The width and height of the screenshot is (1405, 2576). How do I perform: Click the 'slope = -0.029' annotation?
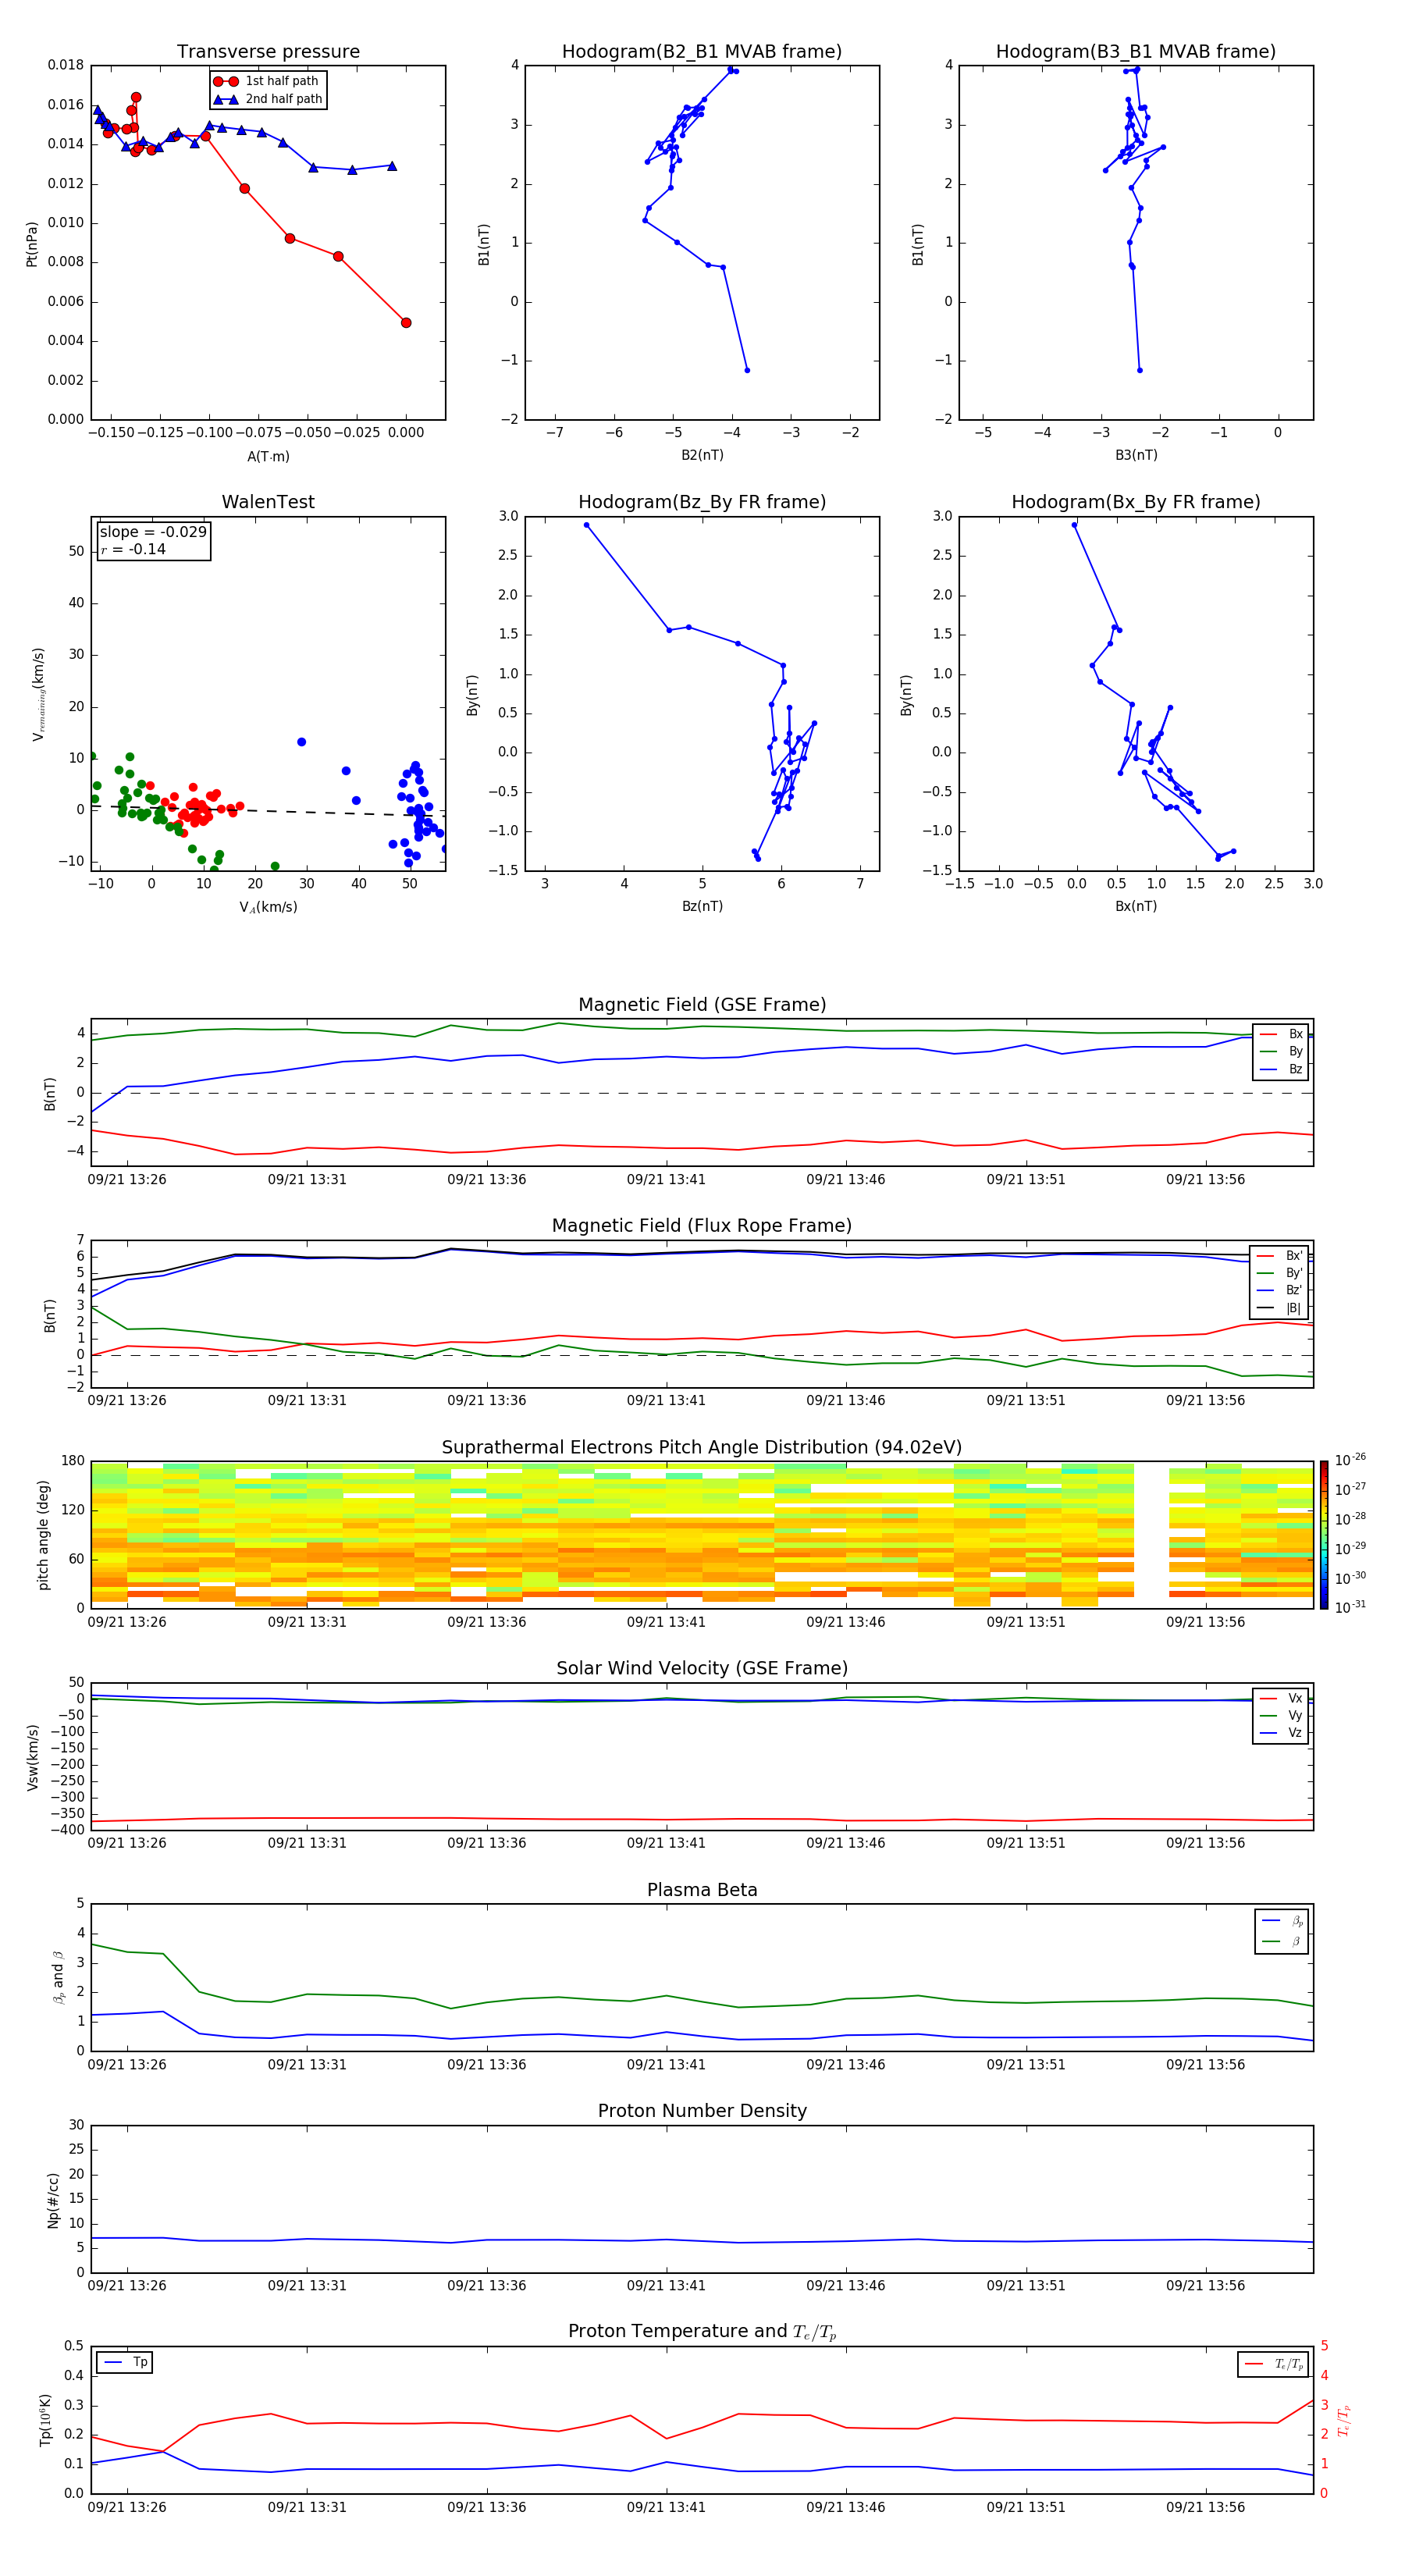point(153,532)
